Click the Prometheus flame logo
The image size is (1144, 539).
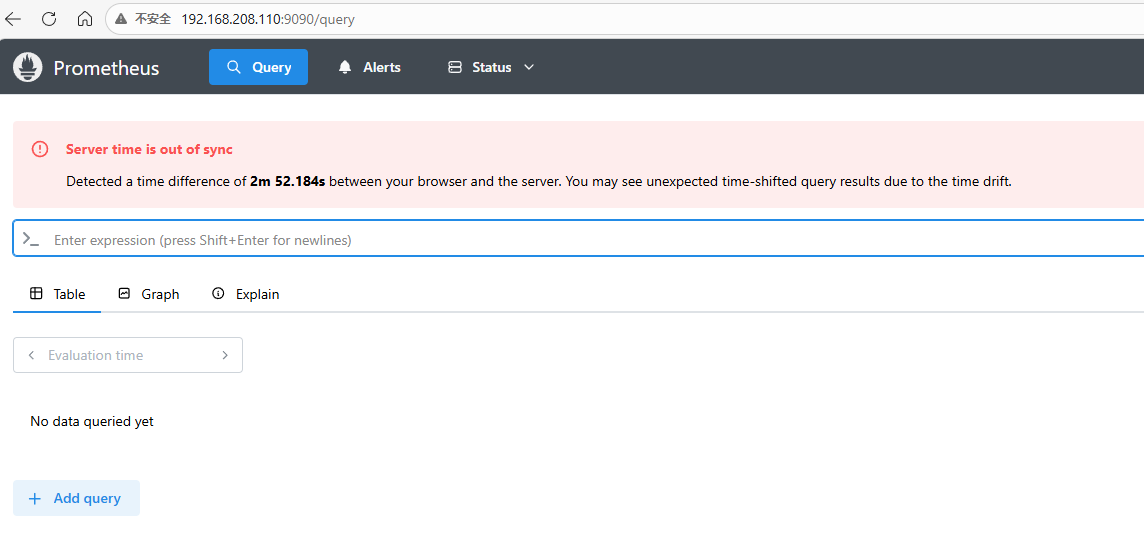[28, 67]
